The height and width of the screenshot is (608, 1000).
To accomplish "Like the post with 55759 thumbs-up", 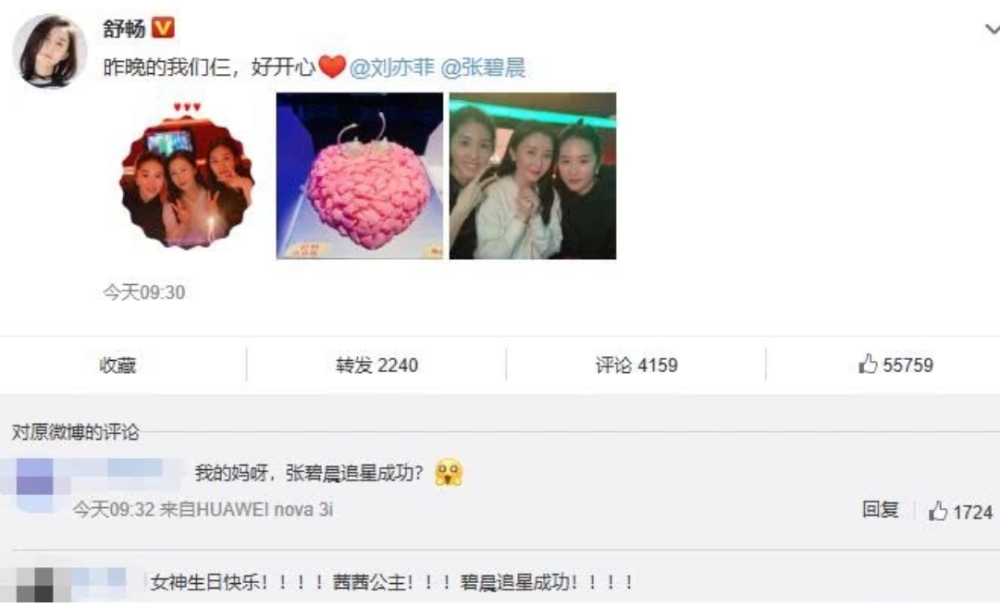I will pyautogui.click(x=895, y=364).
